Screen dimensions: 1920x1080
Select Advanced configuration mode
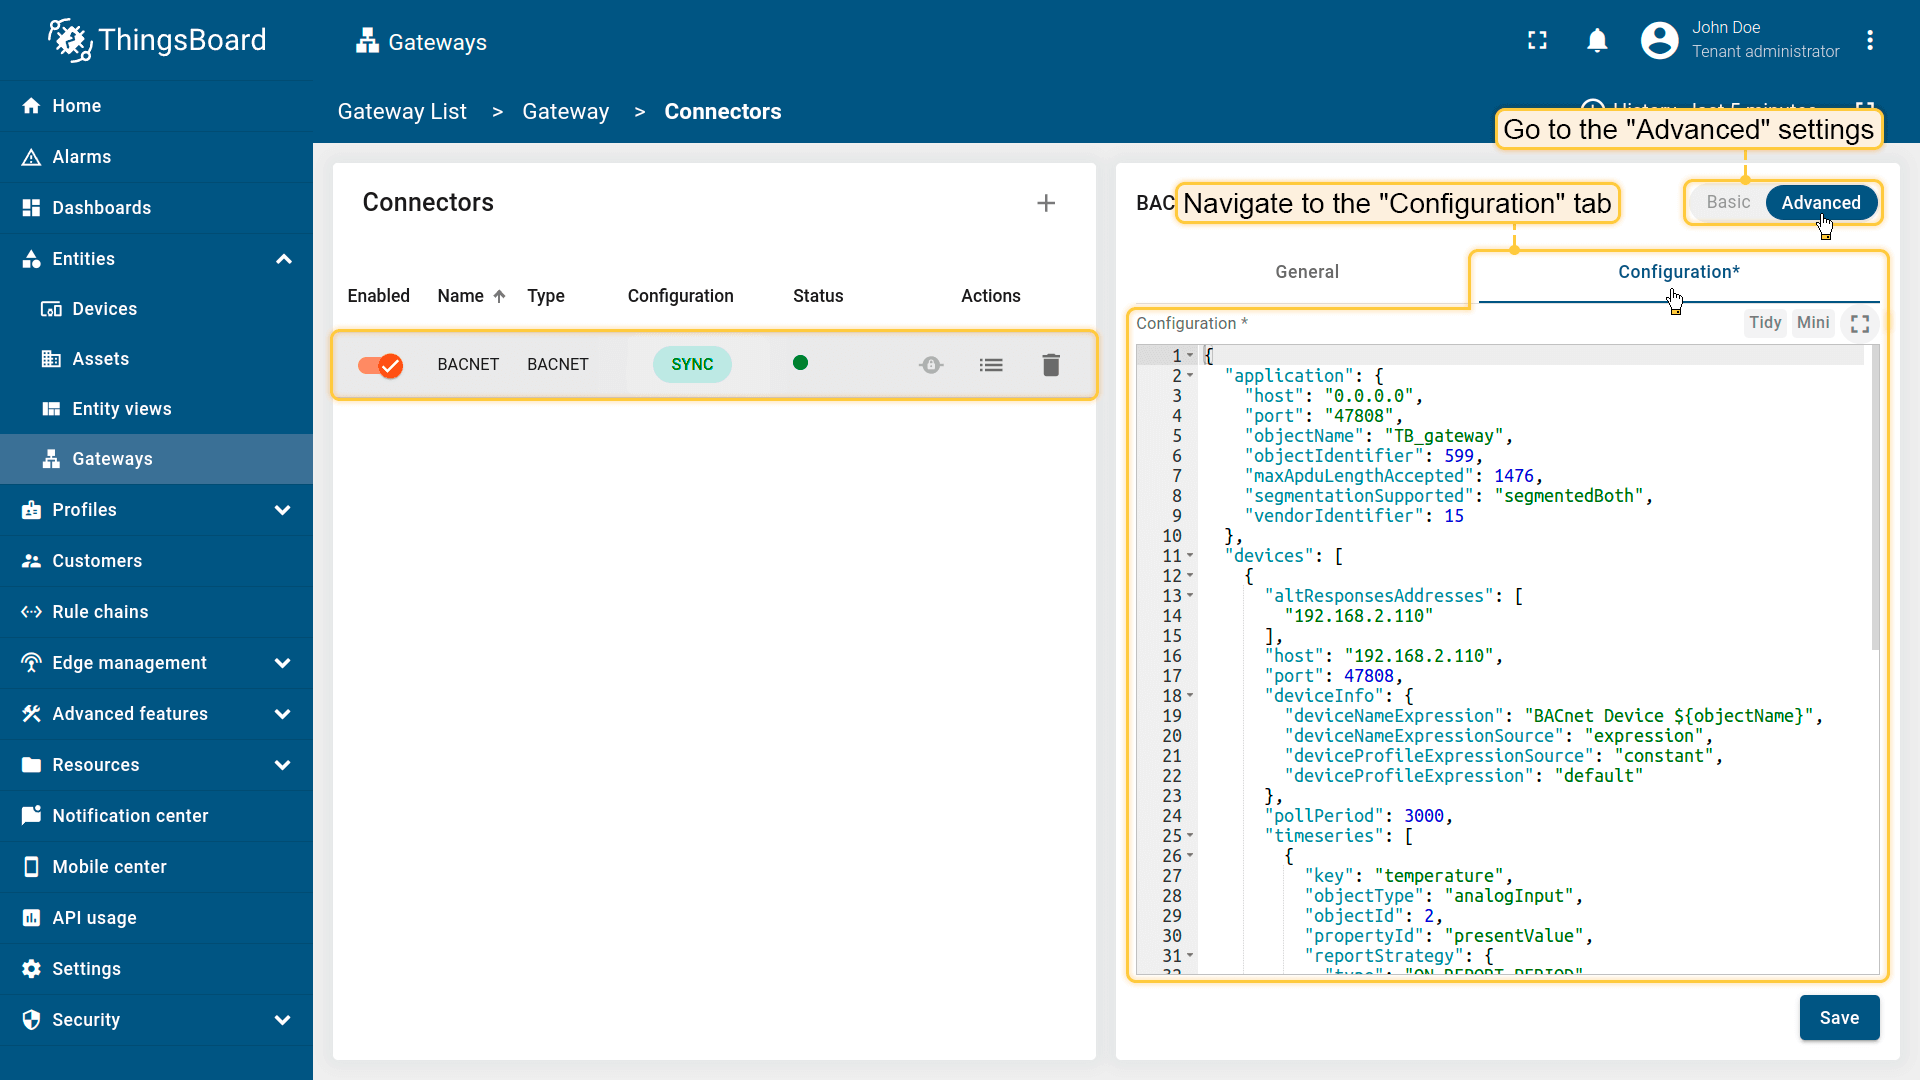(x=1820, y=203)
